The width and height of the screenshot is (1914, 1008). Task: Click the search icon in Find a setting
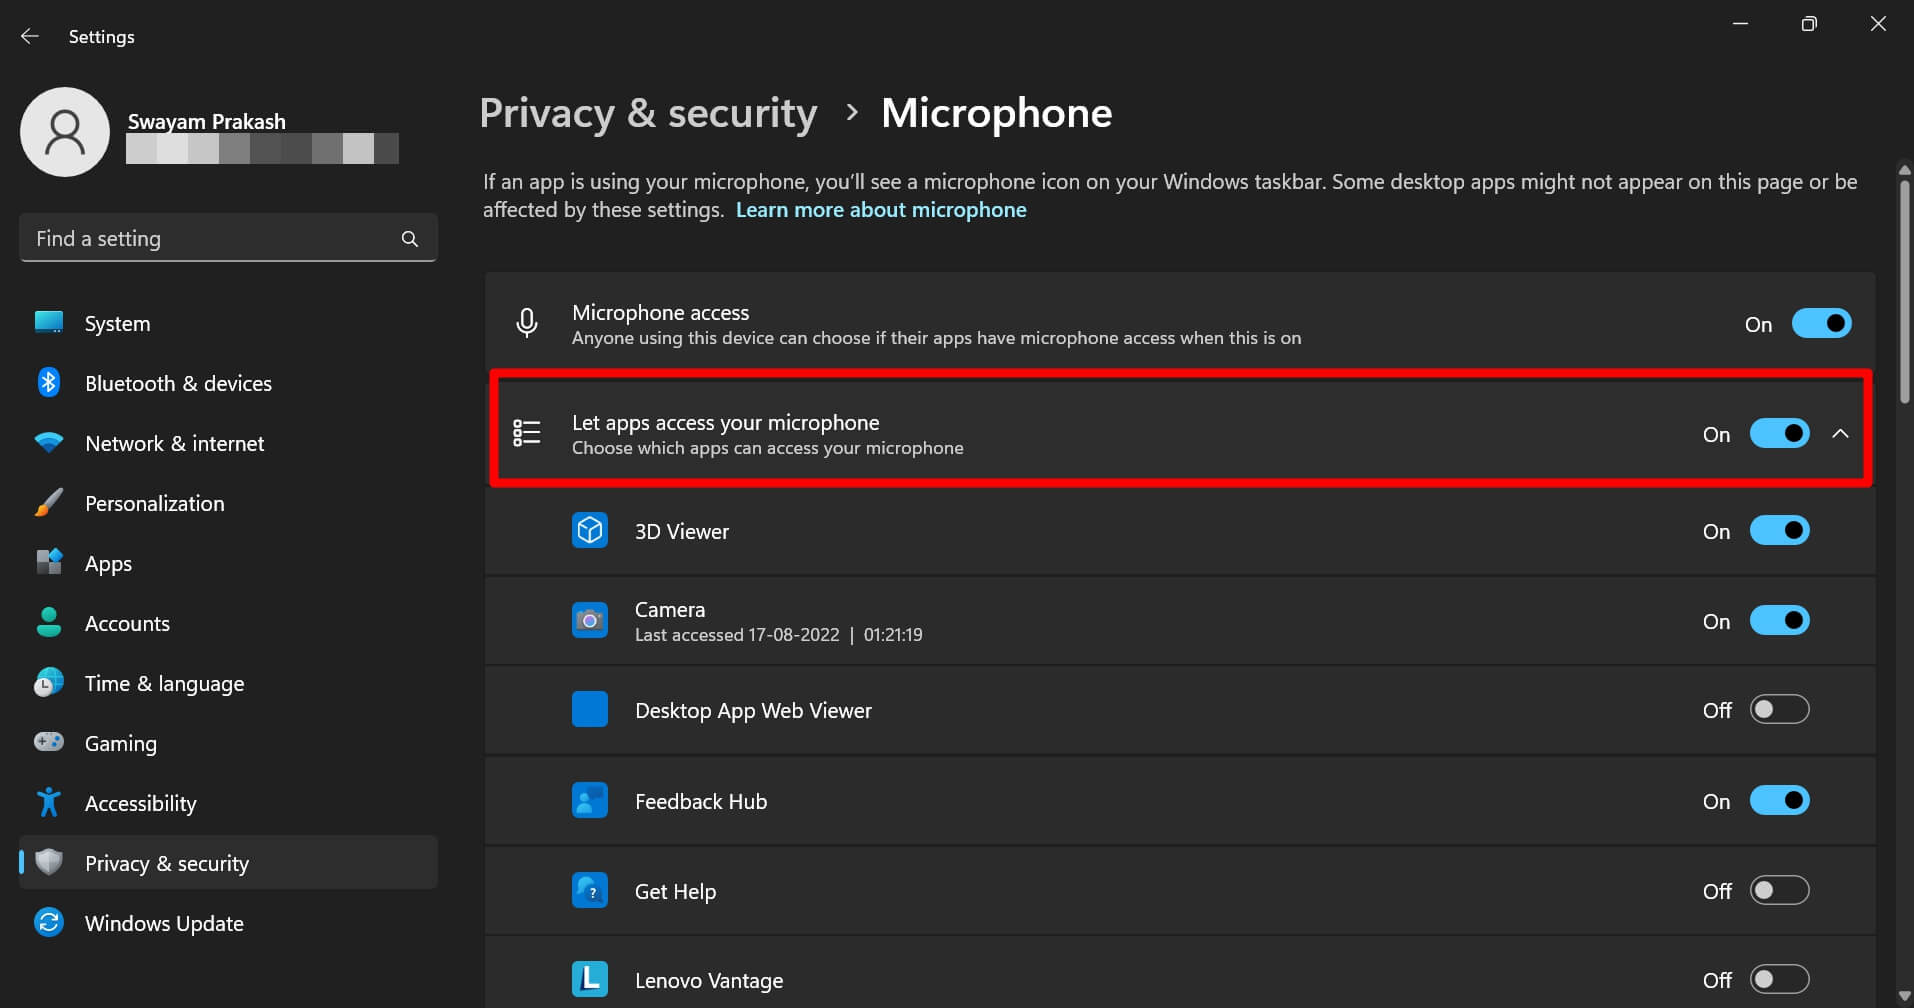[x=410, y=238]
